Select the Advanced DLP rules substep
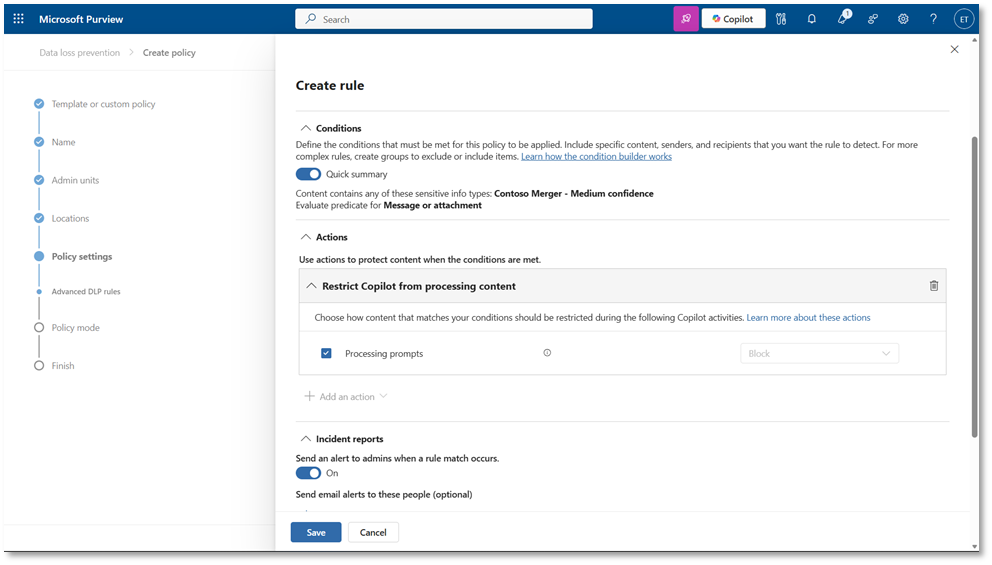This screenshot has height=565, width=992. (86, 292)
